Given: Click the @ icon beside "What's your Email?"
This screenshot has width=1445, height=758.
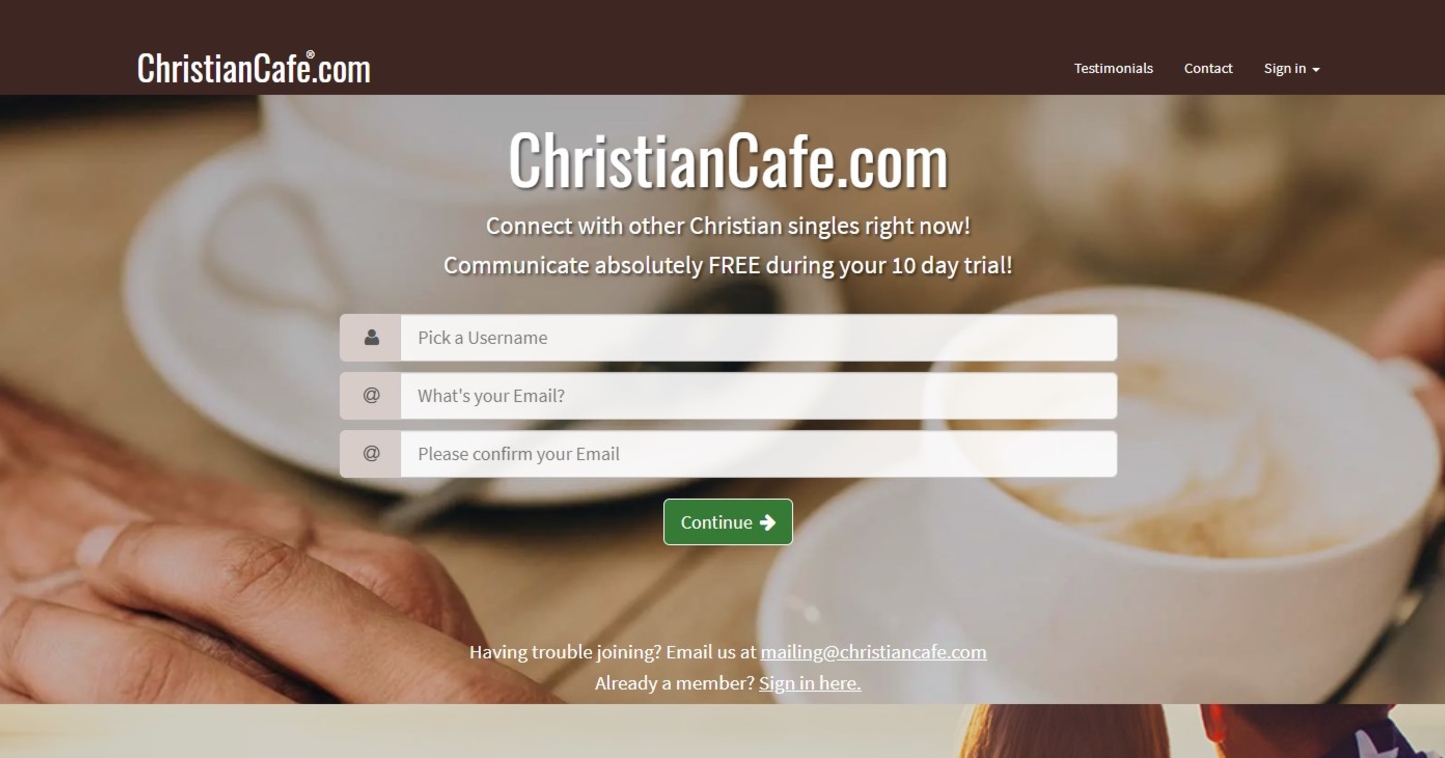Looking at the screenshot, I should (x=371, y=396).
